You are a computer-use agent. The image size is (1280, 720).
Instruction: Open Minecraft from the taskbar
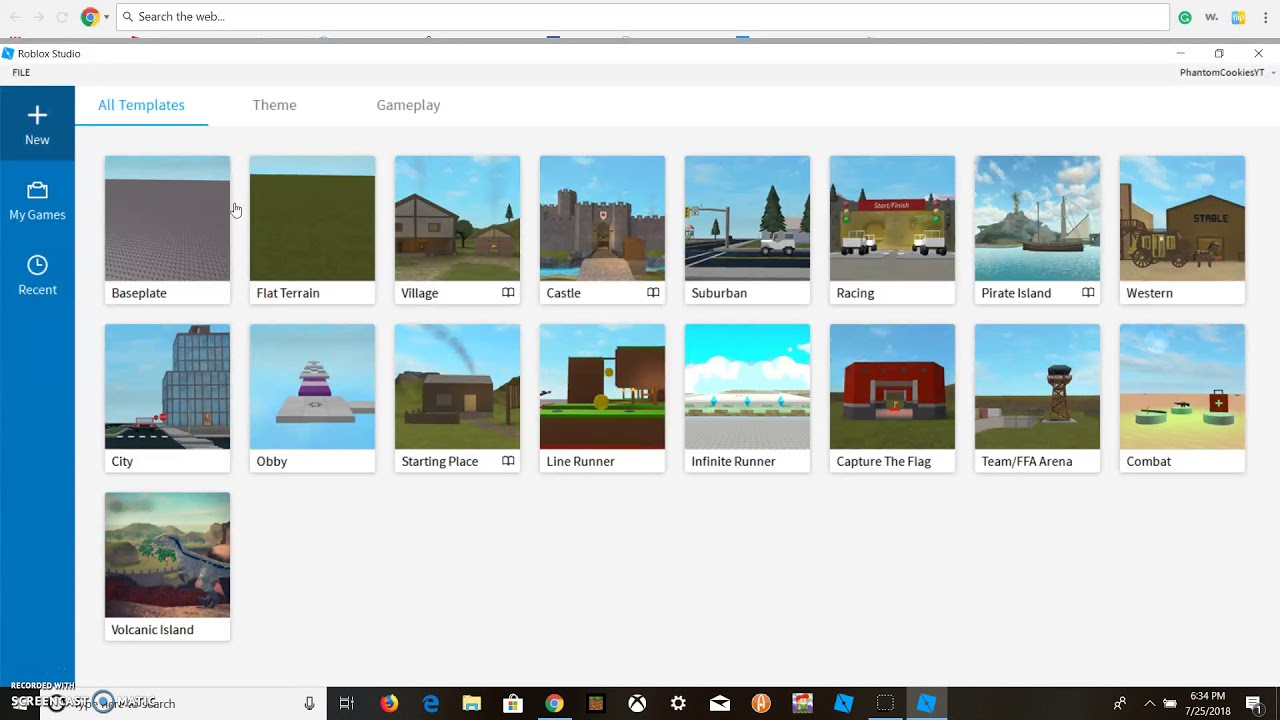pos(596,703)
